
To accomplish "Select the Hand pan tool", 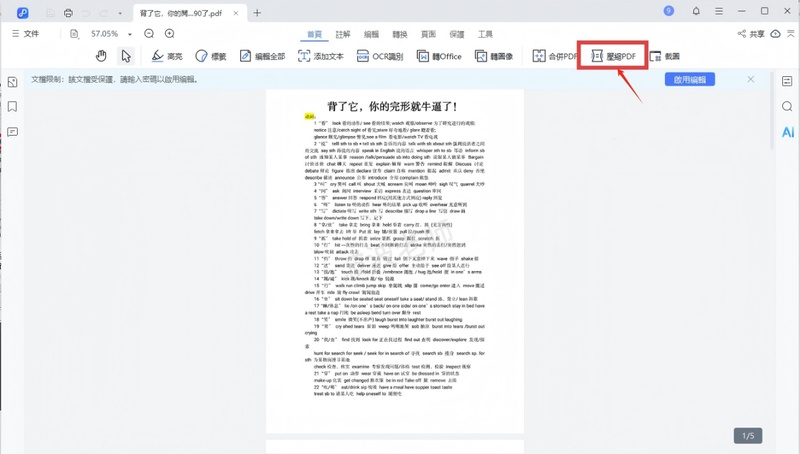I will tap(101, 56).
